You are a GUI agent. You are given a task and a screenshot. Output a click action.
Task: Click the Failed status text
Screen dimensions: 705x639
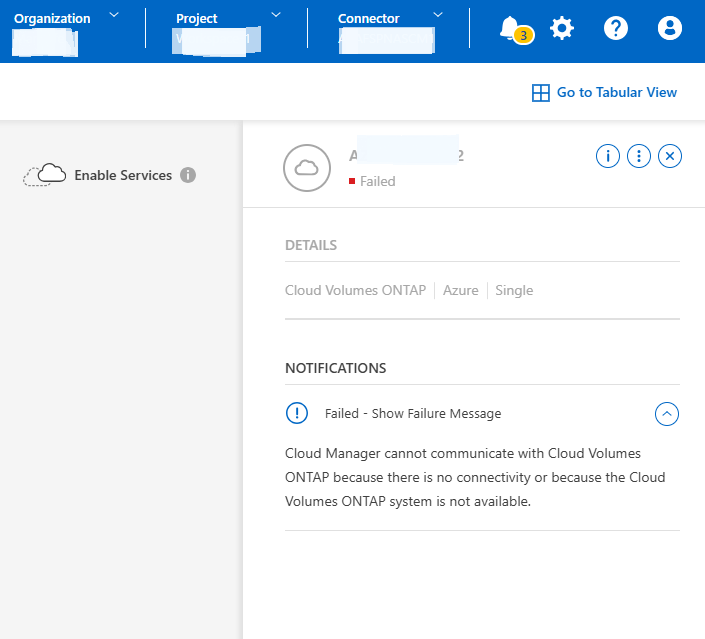coord(378,181)
